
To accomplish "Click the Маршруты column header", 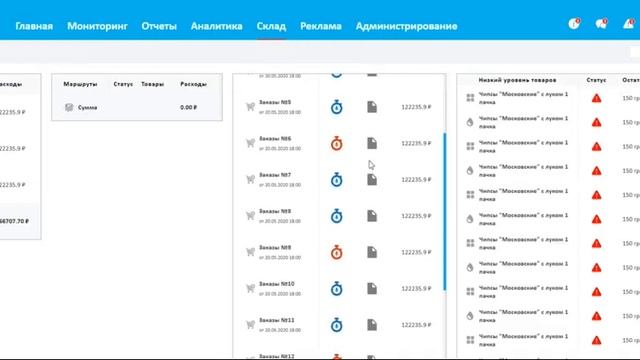I will point(80,84).
